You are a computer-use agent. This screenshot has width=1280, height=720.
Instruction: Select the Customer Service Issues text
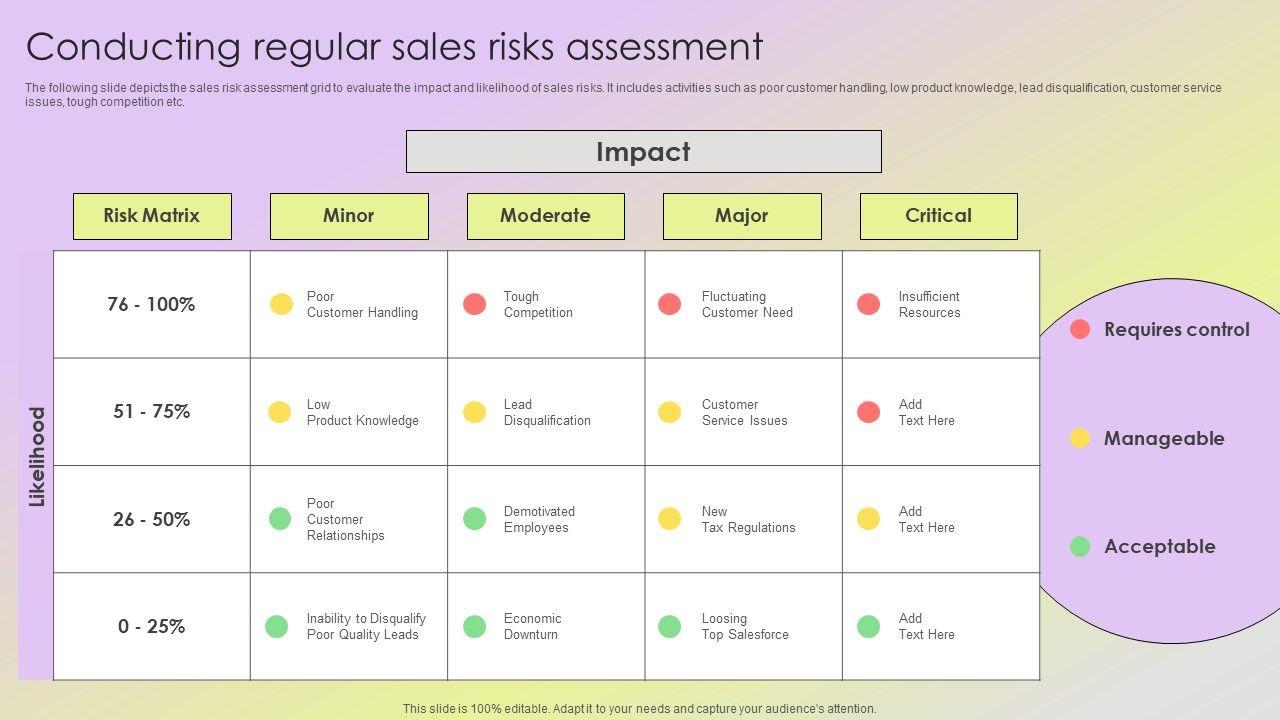(744, 412)
